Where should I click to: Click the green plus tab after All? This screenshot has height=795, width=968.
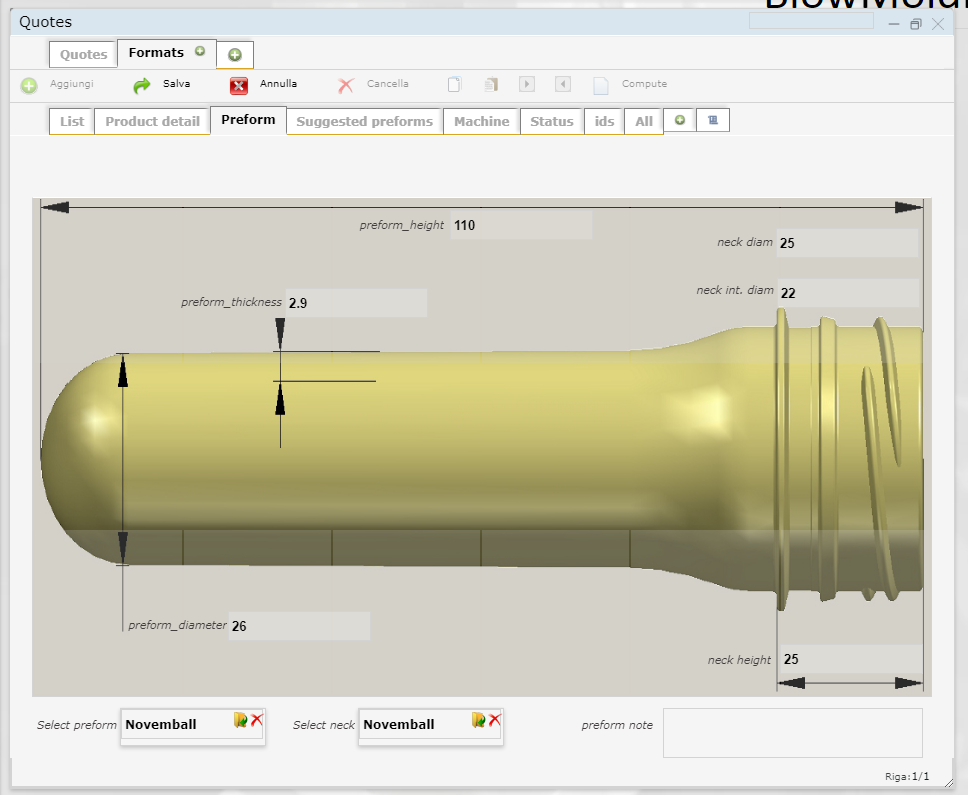[x=680, y=121]
